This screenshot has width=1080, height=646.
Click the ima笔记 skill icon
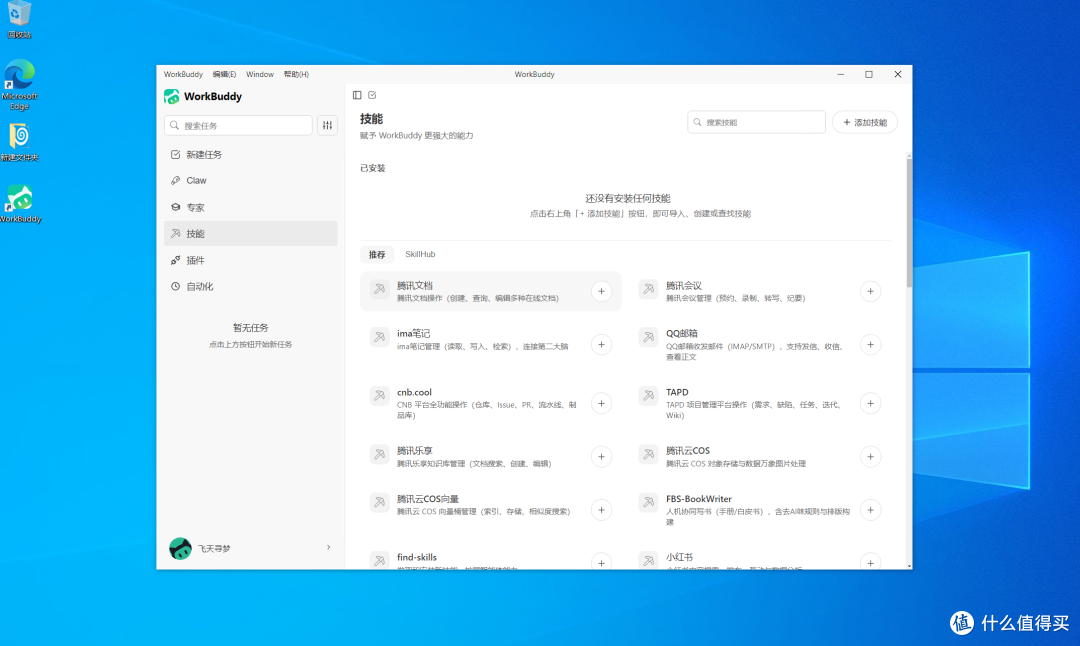pos(380,337)
